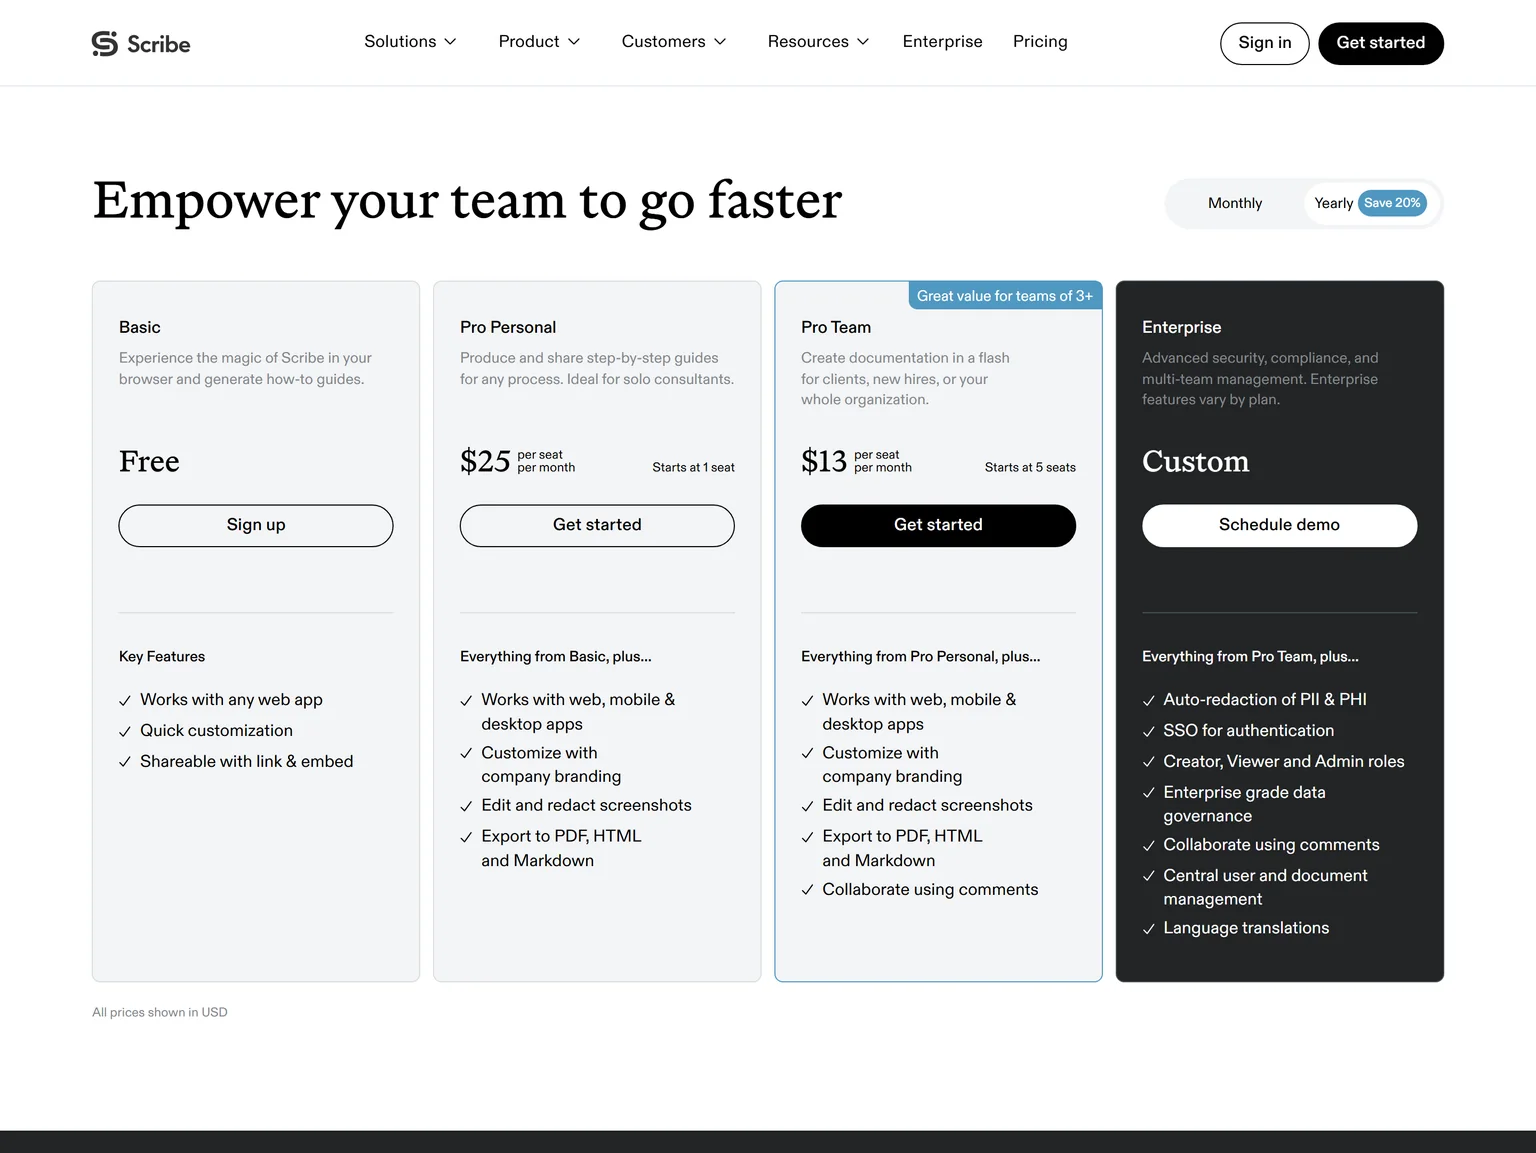This screenshot has width=1536, height=1153.
Task: Click 'SSO for authentication' feature text
Action: pos(1248,731)
